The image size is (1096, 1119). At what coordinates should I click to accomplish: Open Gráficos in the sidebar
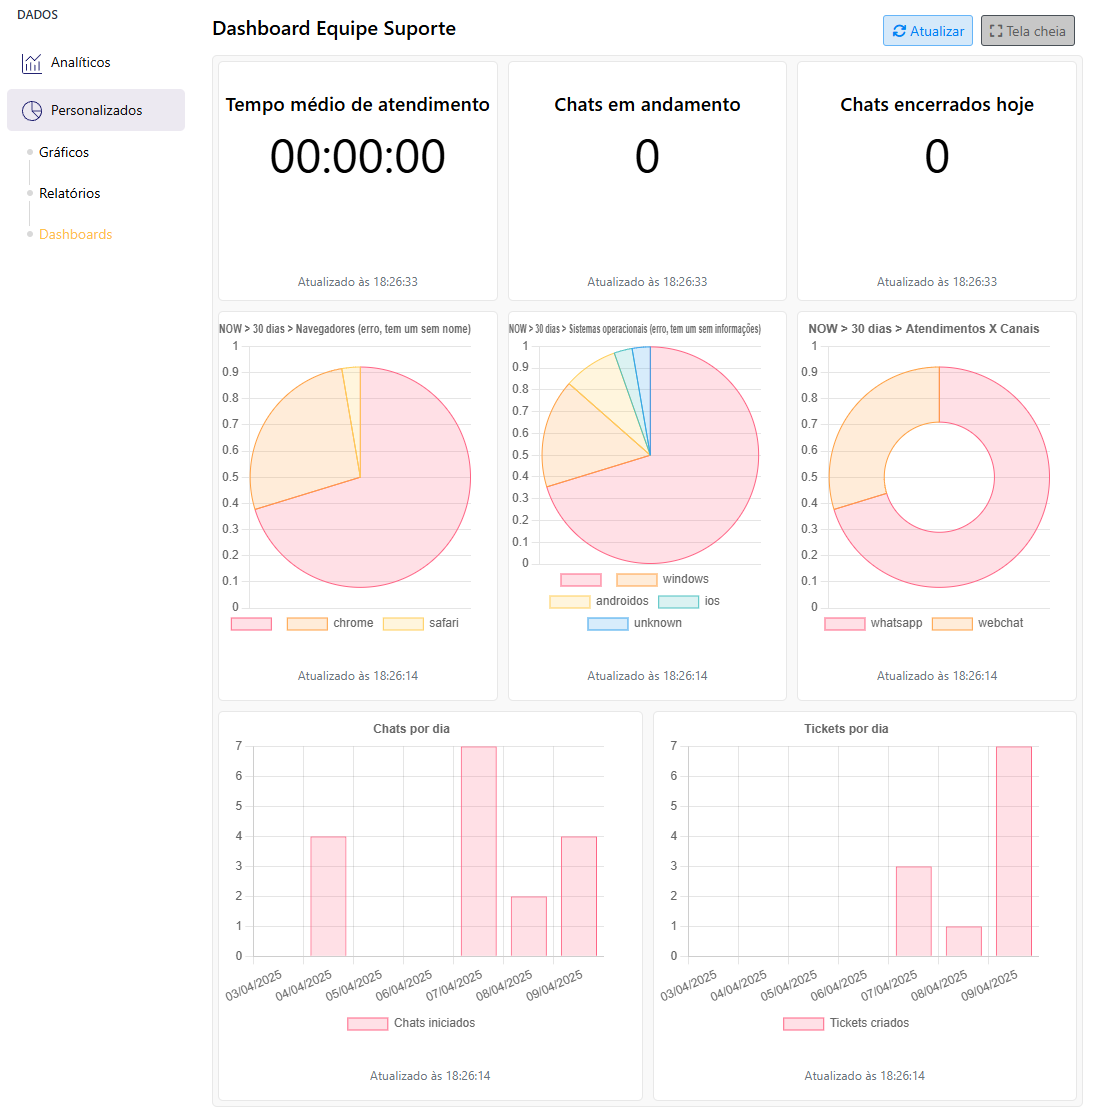coord(63,152)
